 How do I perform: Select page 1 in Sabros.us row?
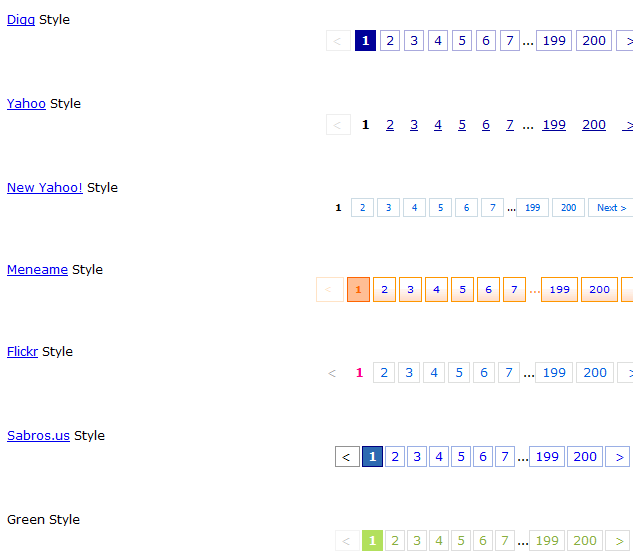click(372, 457)
